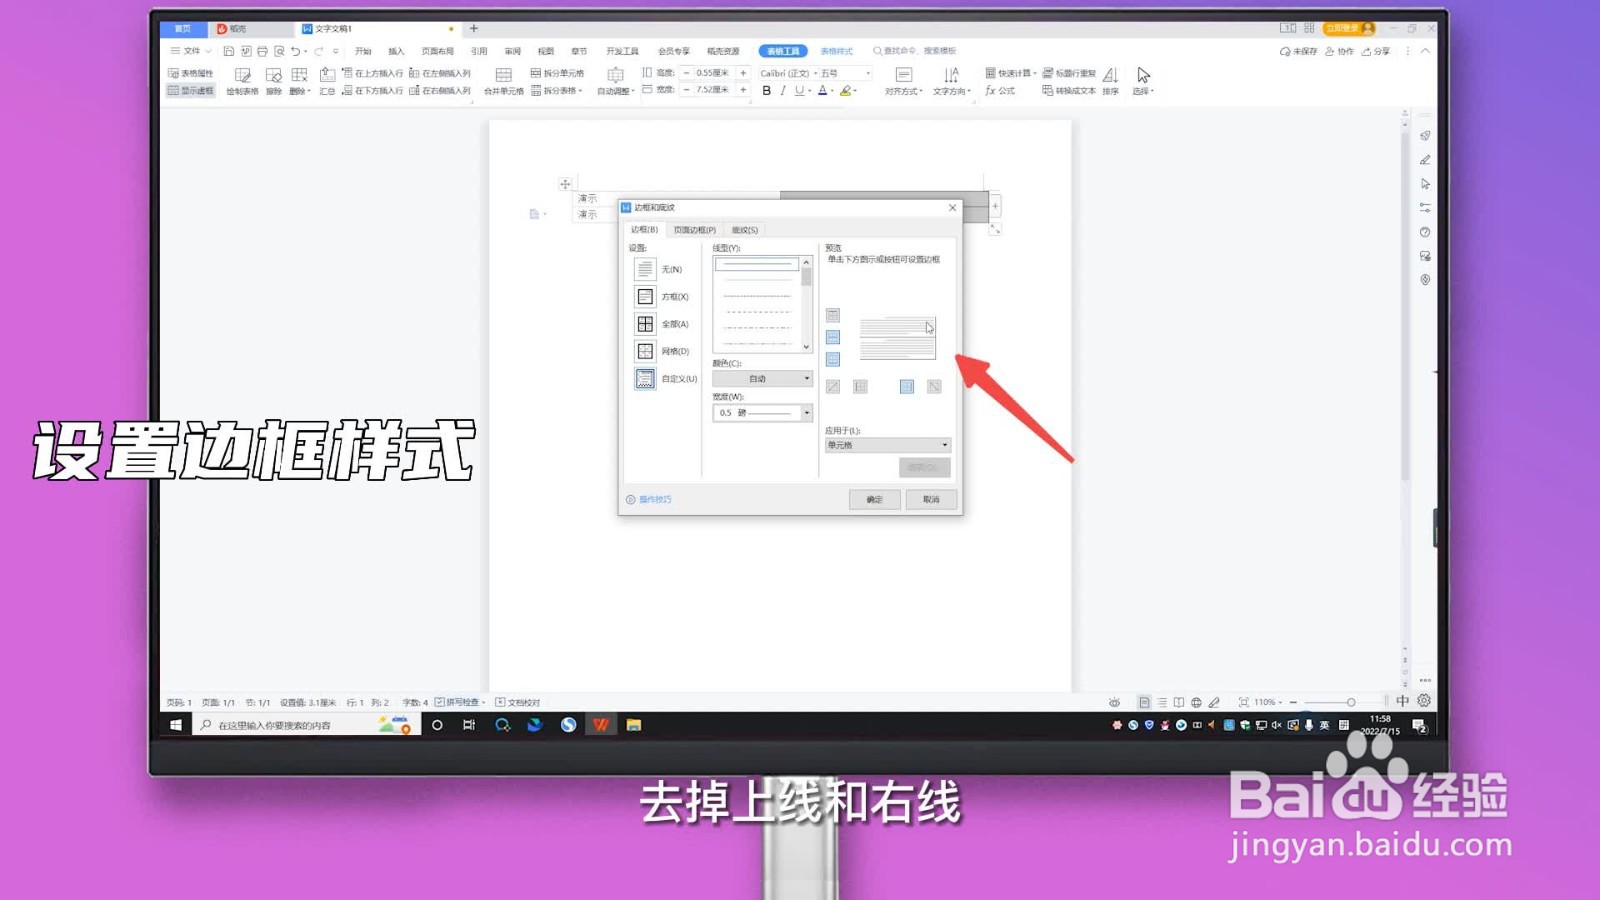1600x900 pixels.
Task: Click 在右侧插入列 insert column right
Action: pos(439,91)
